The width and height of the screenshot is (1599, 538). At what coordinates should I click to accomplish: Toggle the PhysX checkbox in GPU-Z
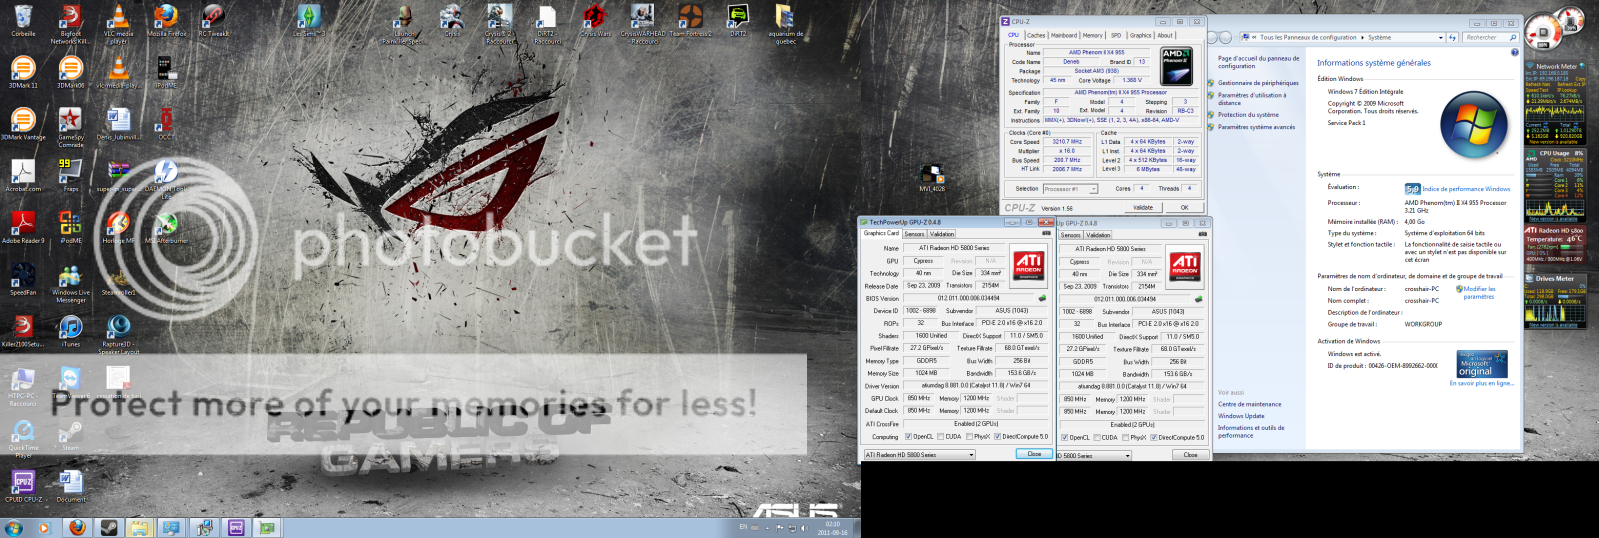tap(968, 437)
